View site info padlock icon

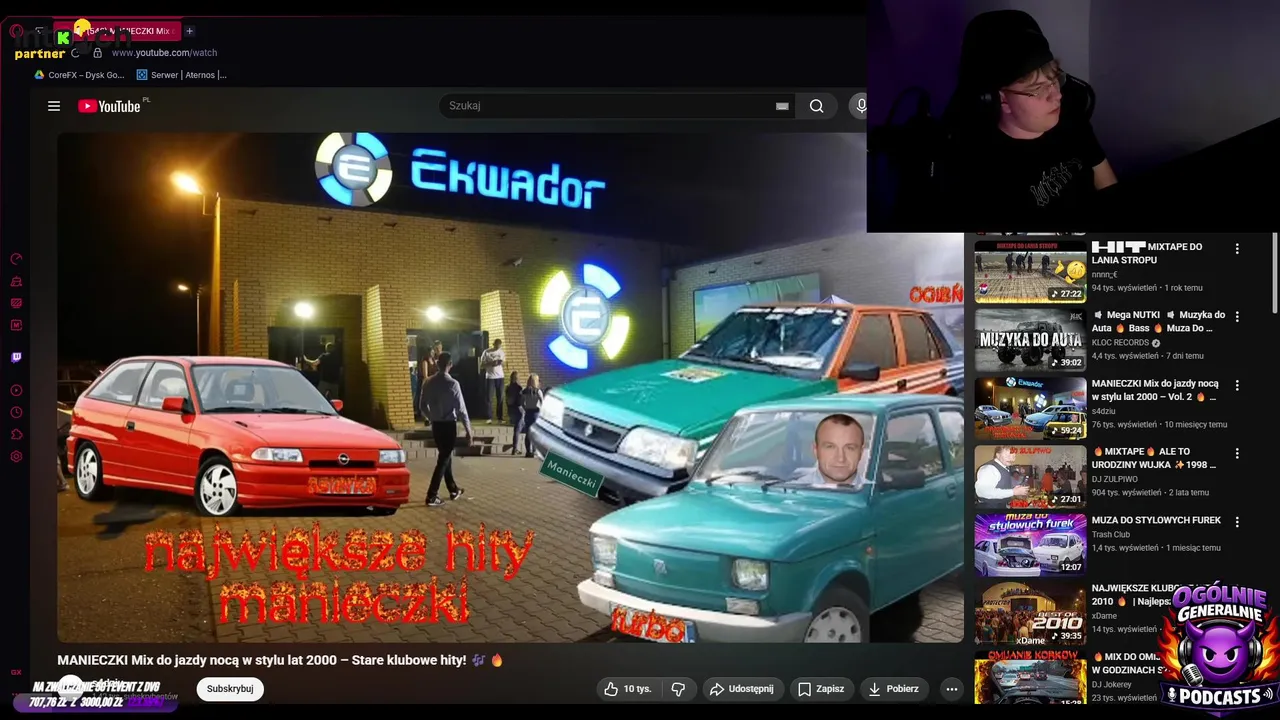(97, 53)
